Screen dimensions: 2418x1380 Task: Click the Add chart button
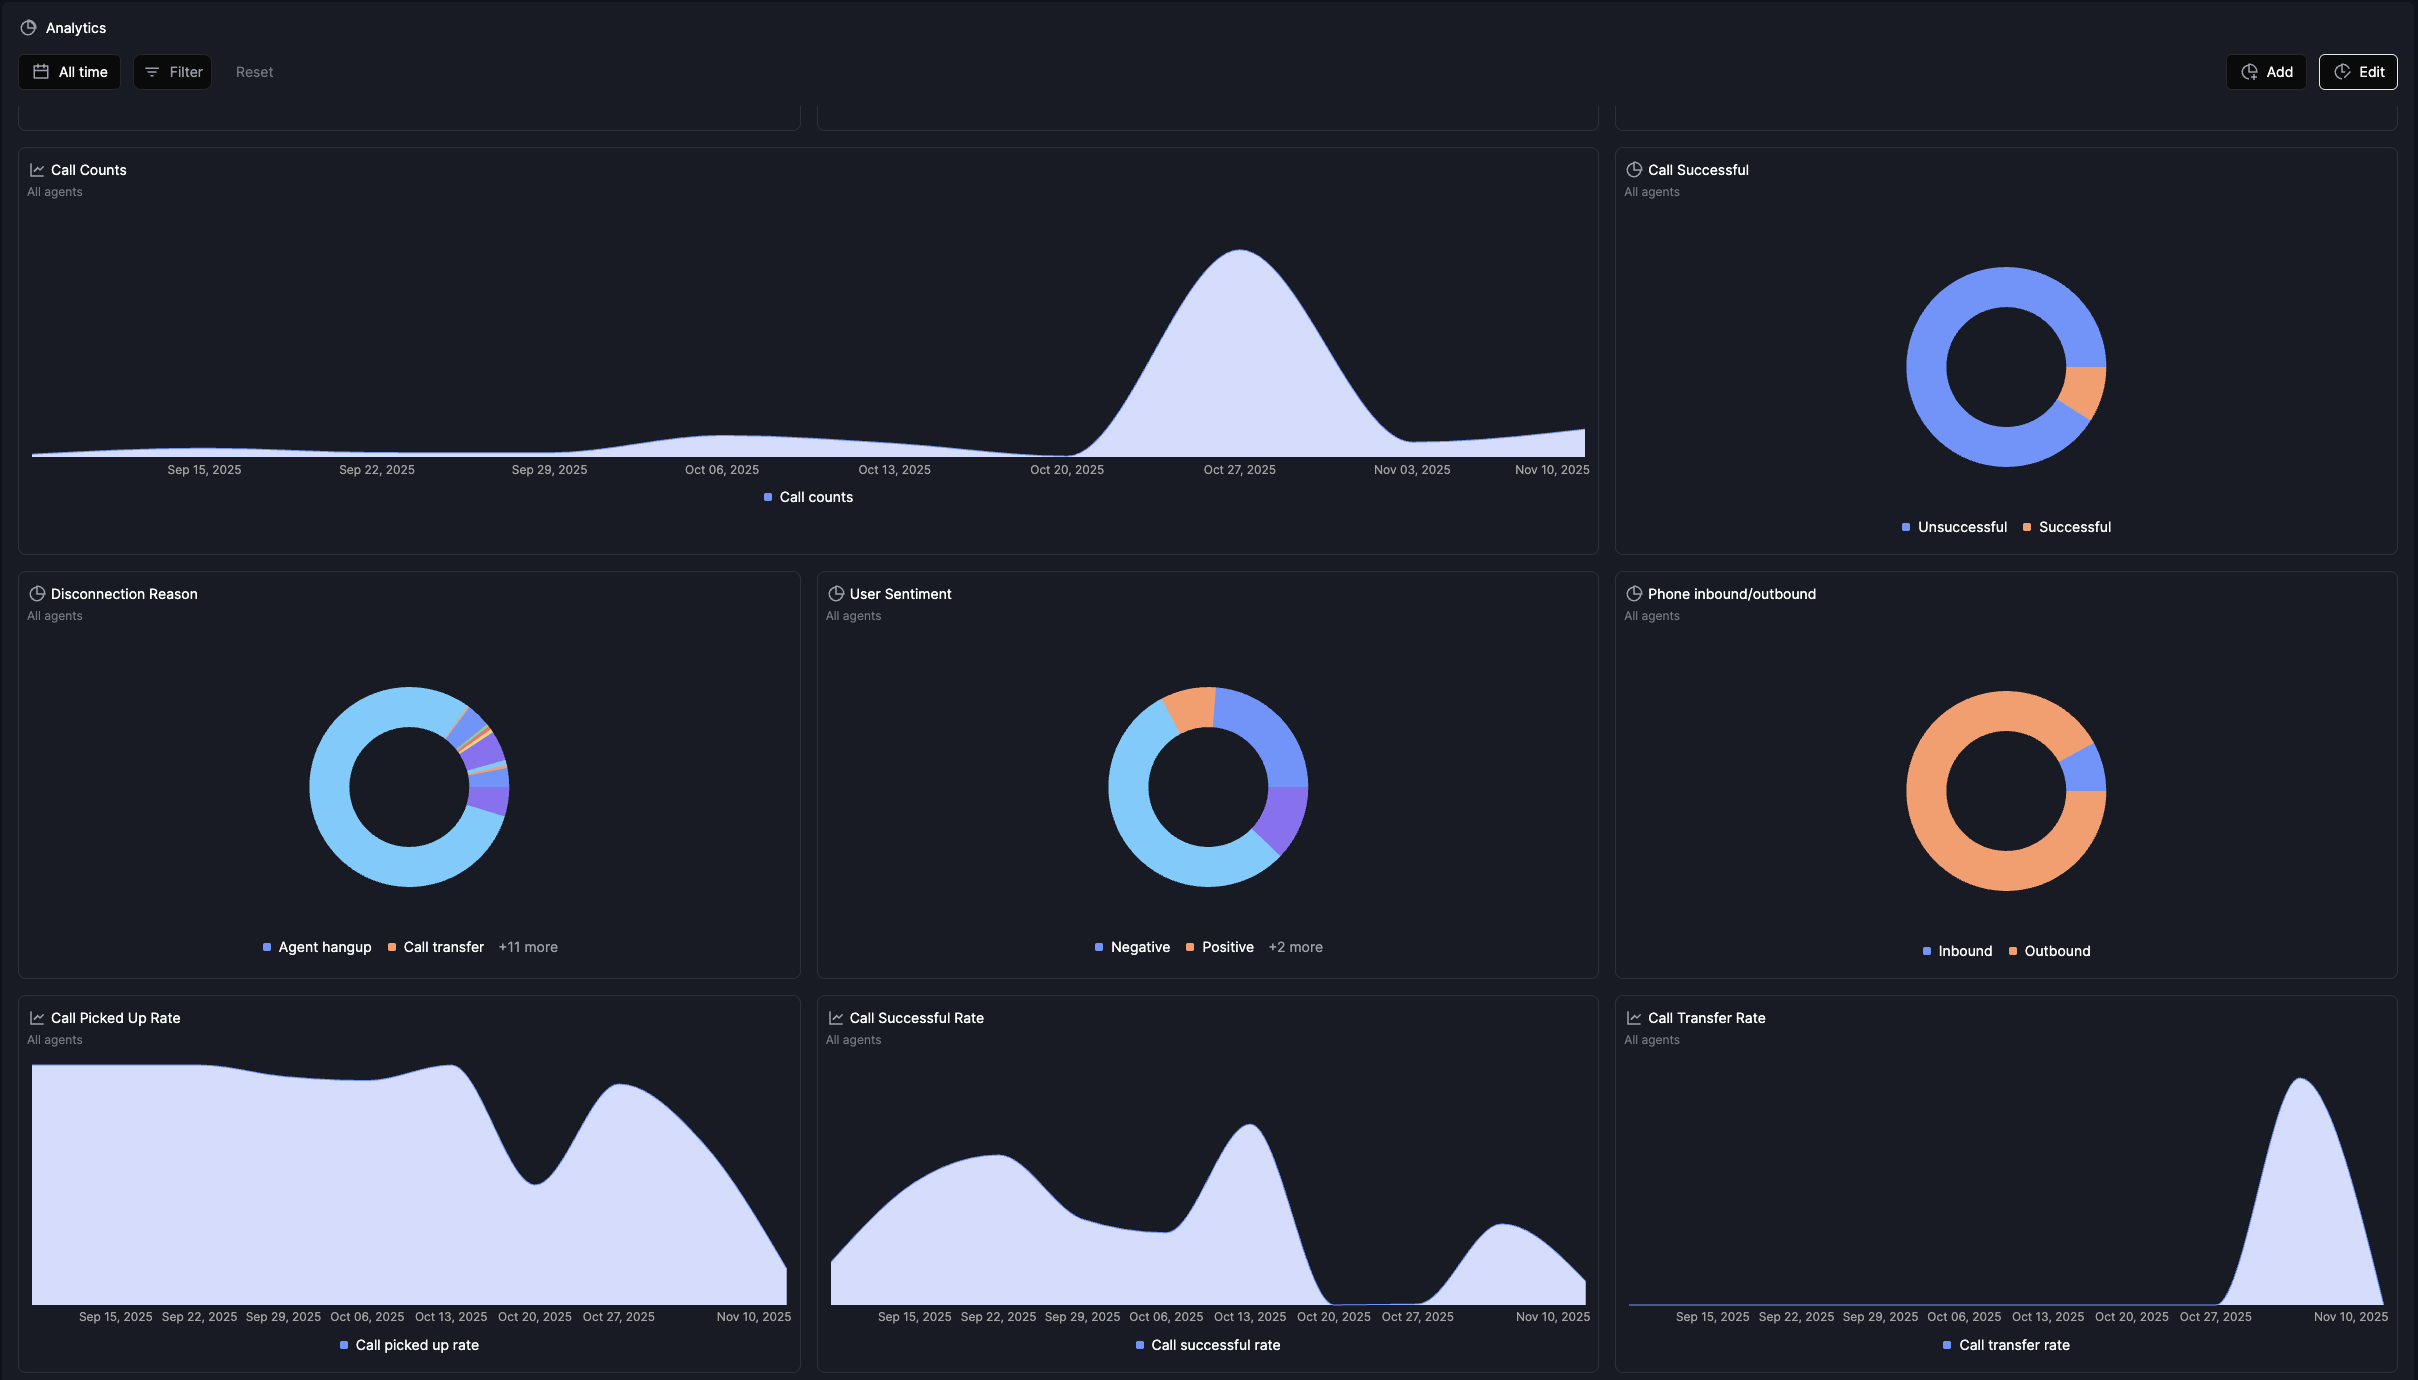[x=2266, y=72]
